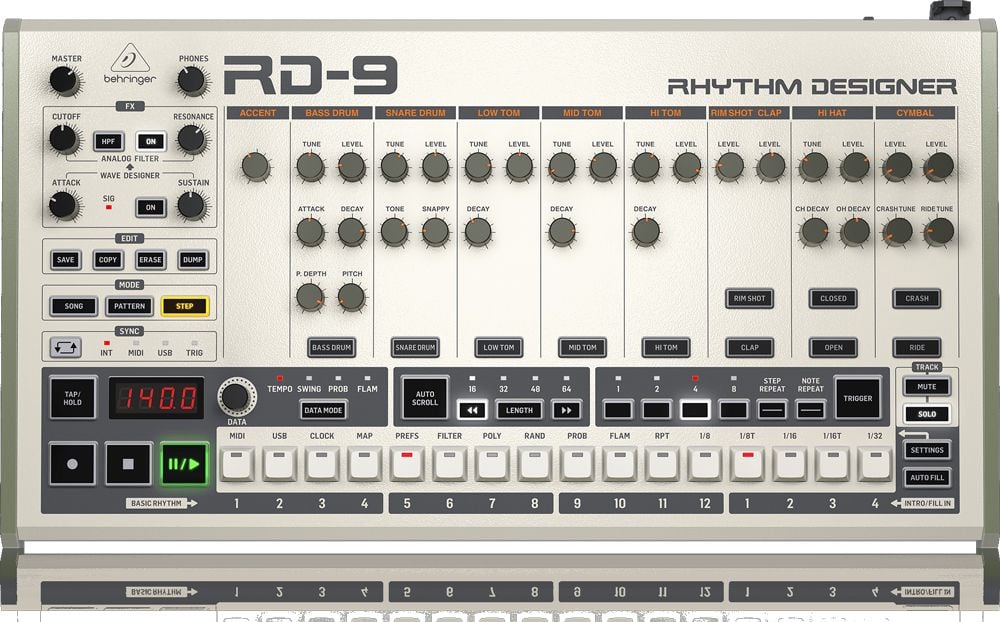The image size is (1000, 622).
Task: Select PATTERN mode
Action: click(129, 306)
